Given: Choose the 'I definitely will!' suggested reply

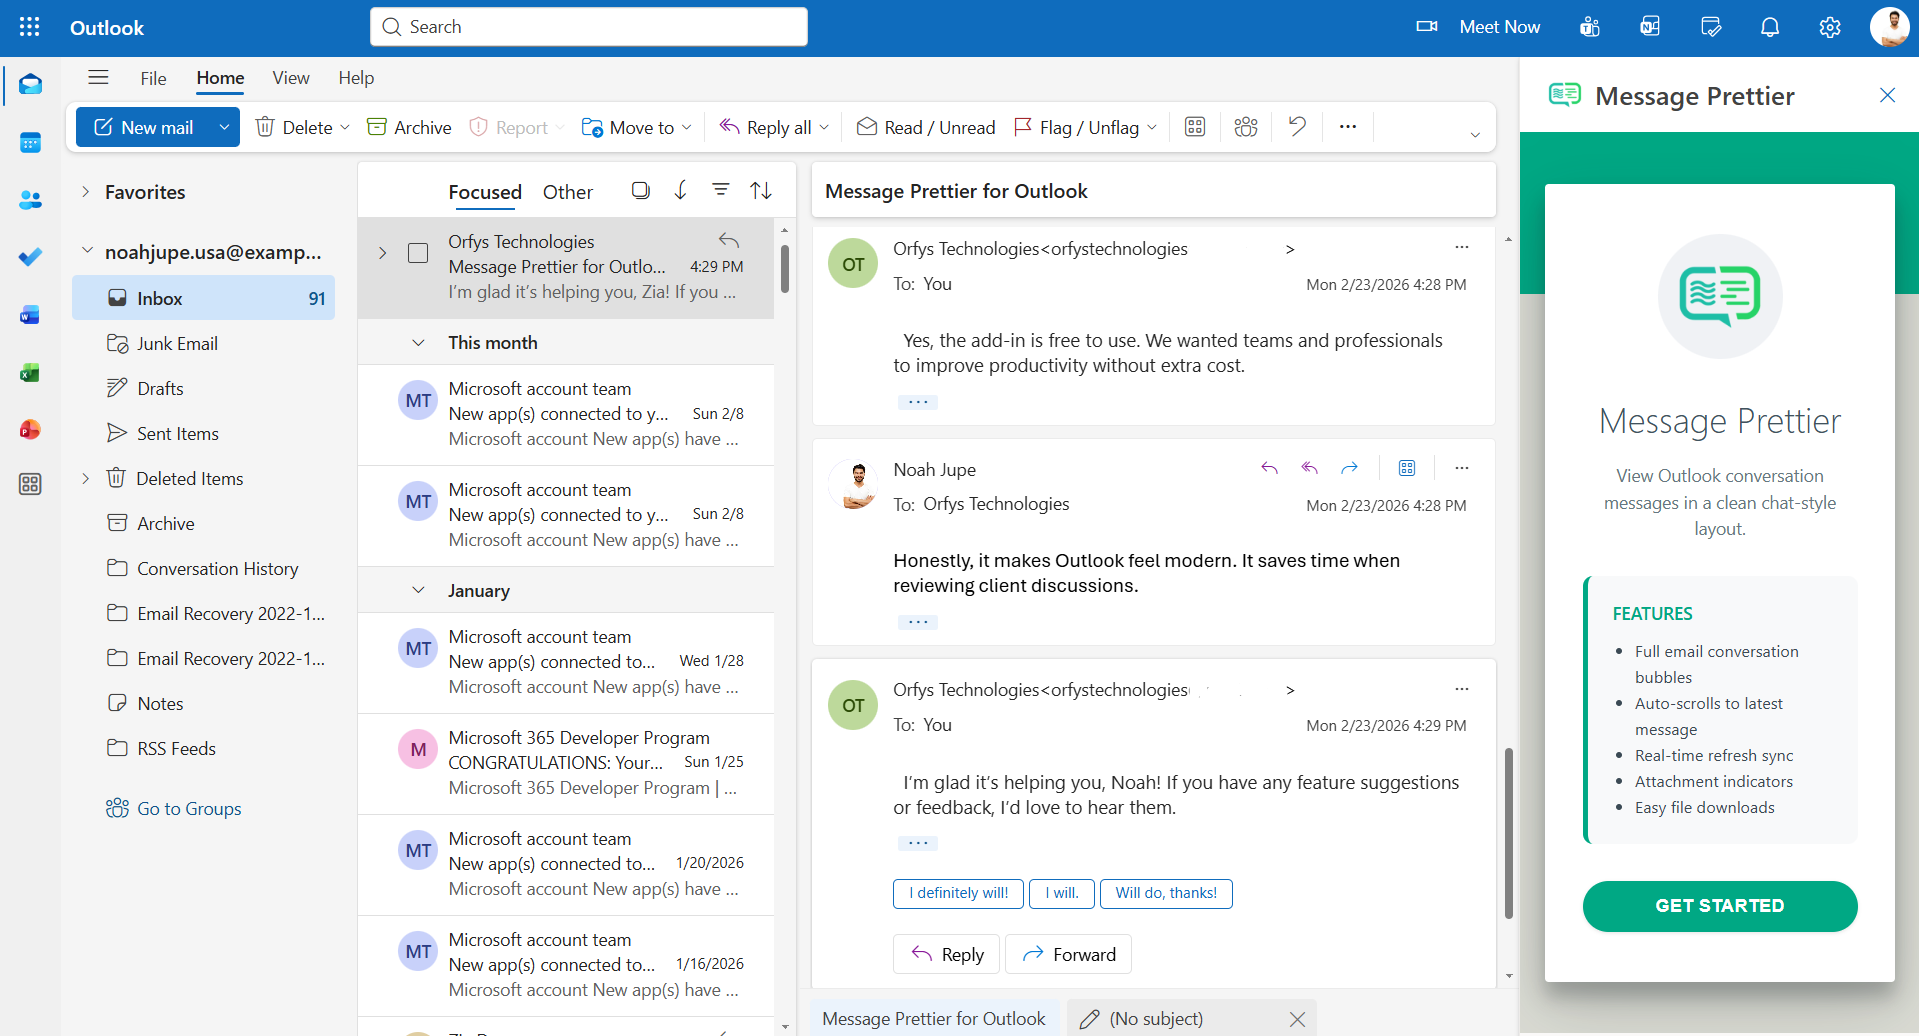Looking at the screenshot, I should 958,893.
